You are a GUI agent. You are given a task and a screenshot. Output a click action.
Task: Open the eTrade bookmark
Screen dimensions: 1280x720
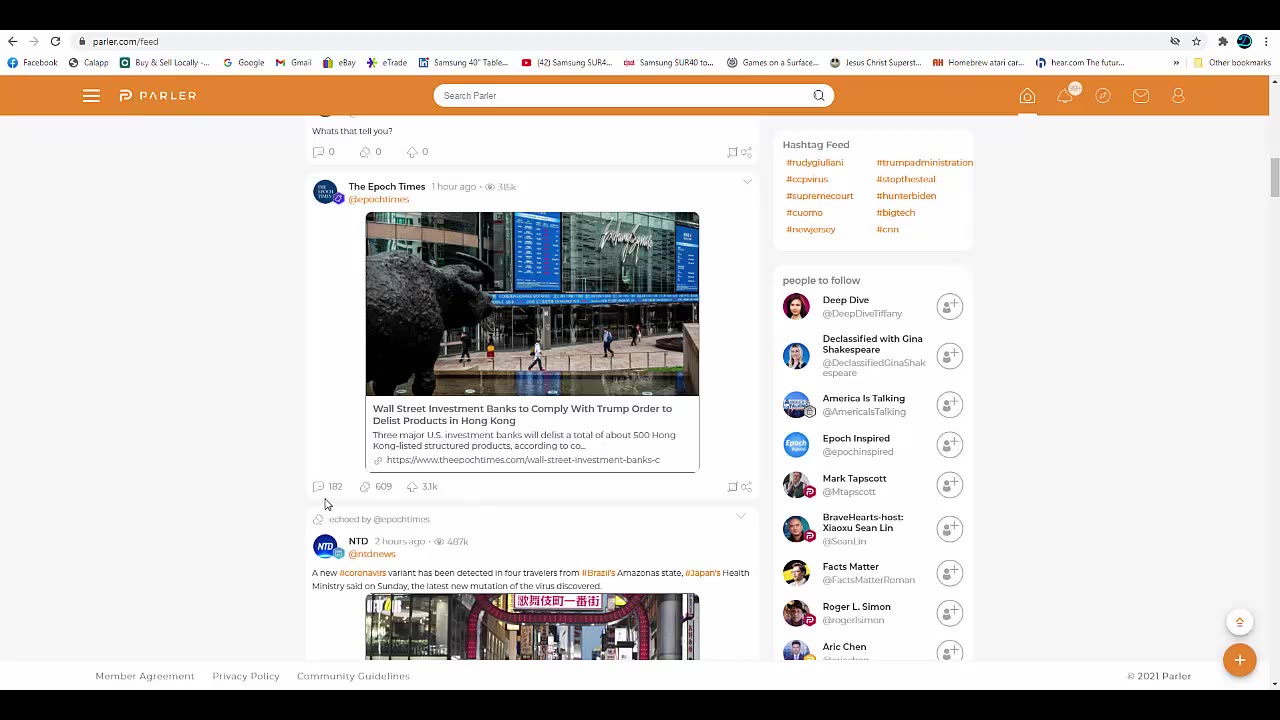(x=387, y=62)
